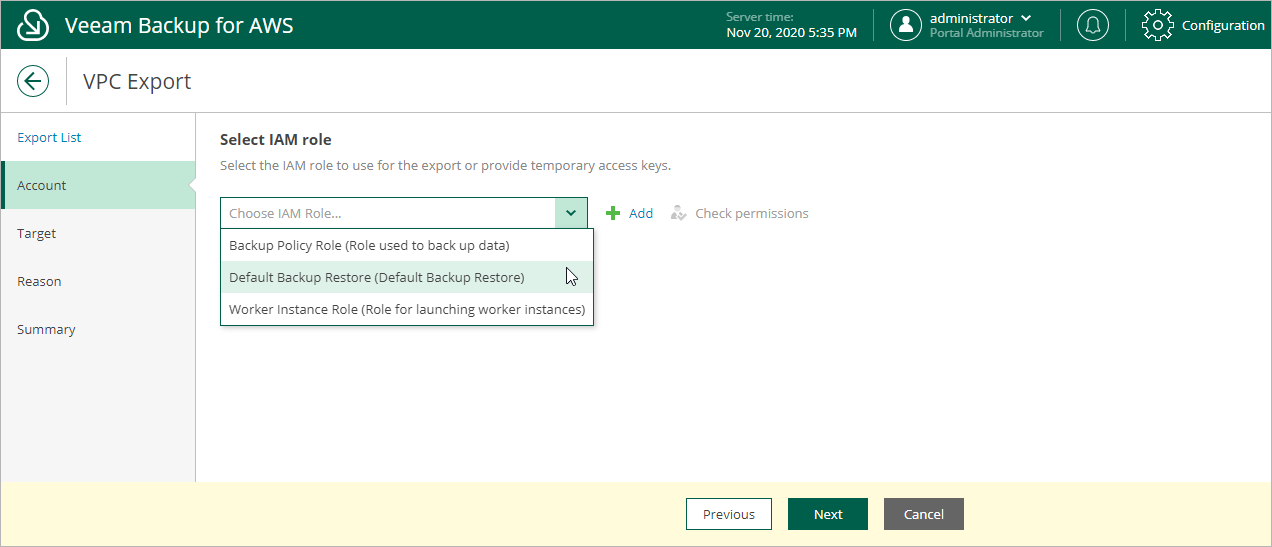Image resolution: width=1272 pixels, height=547 pixels.
Task: Click the server time display
Action: coord(792,25)
